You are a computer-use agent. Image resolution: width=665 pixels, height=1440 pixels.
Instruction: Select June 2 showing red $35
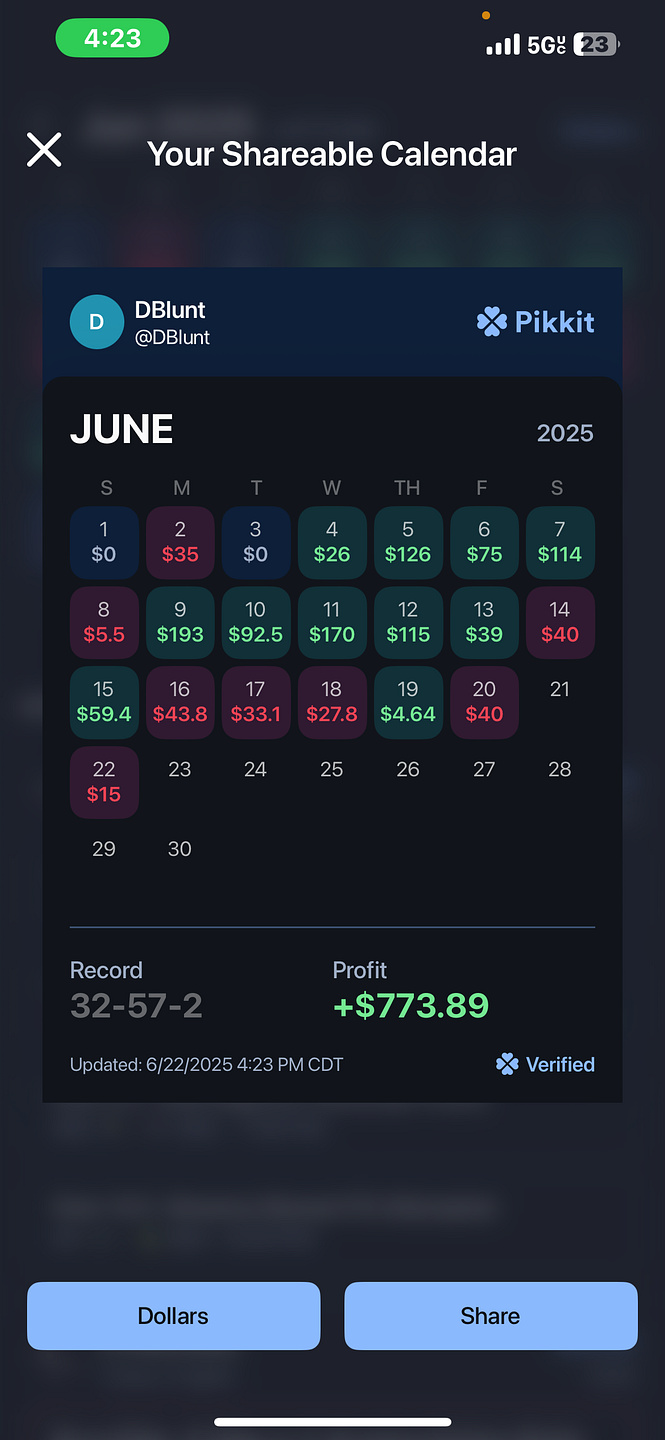click(x=180, y=542)
